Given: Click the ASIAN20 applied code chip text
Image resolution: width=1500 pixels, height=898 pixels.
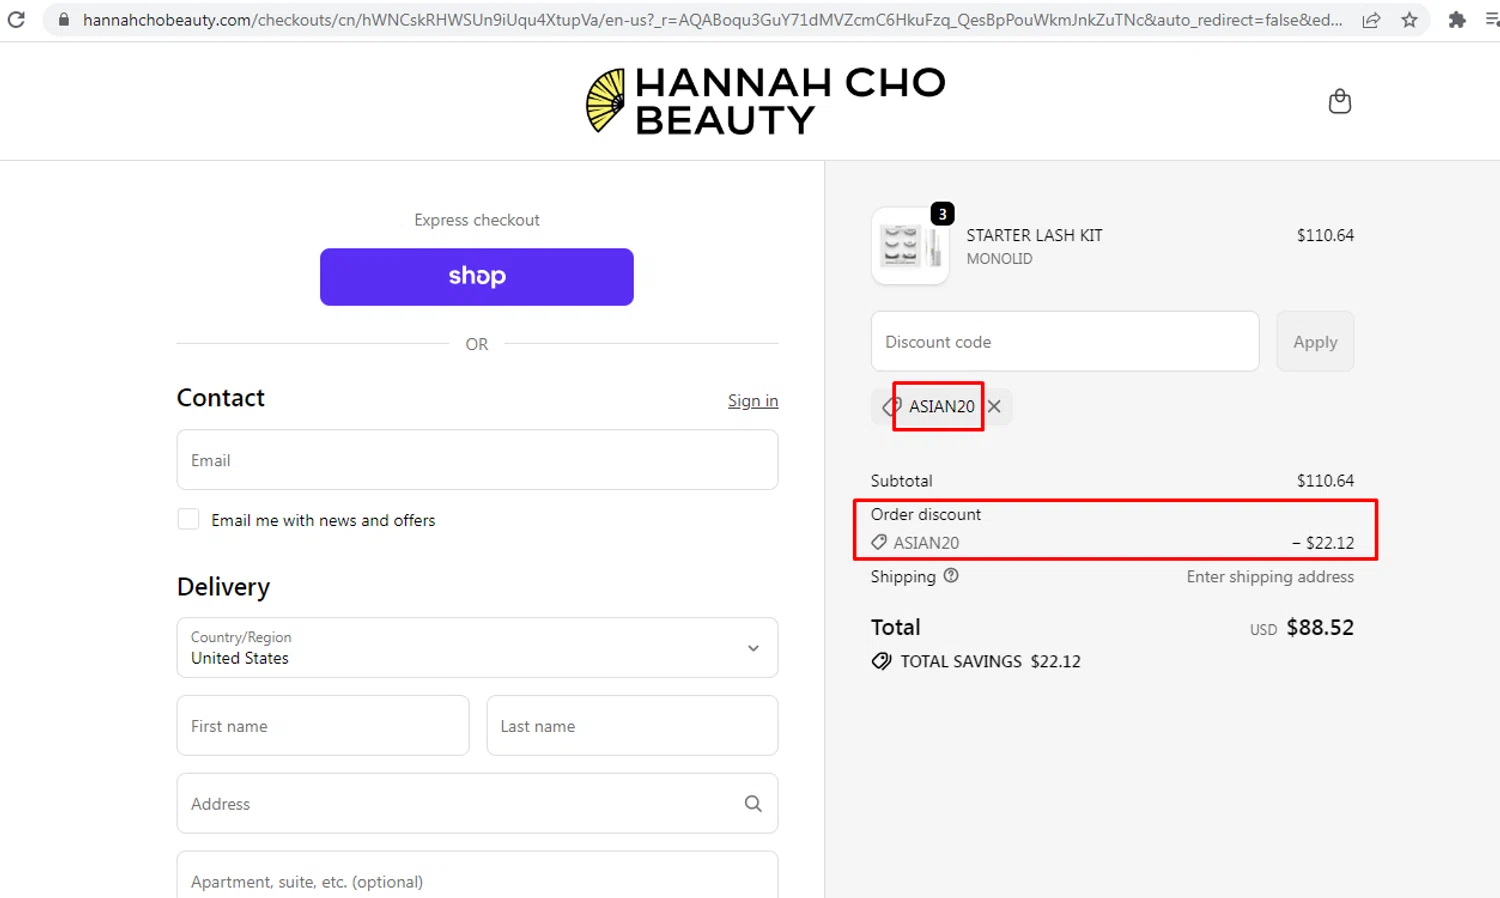Looking at the screenshot, I should pyautogui.click(x=941, y=406).
